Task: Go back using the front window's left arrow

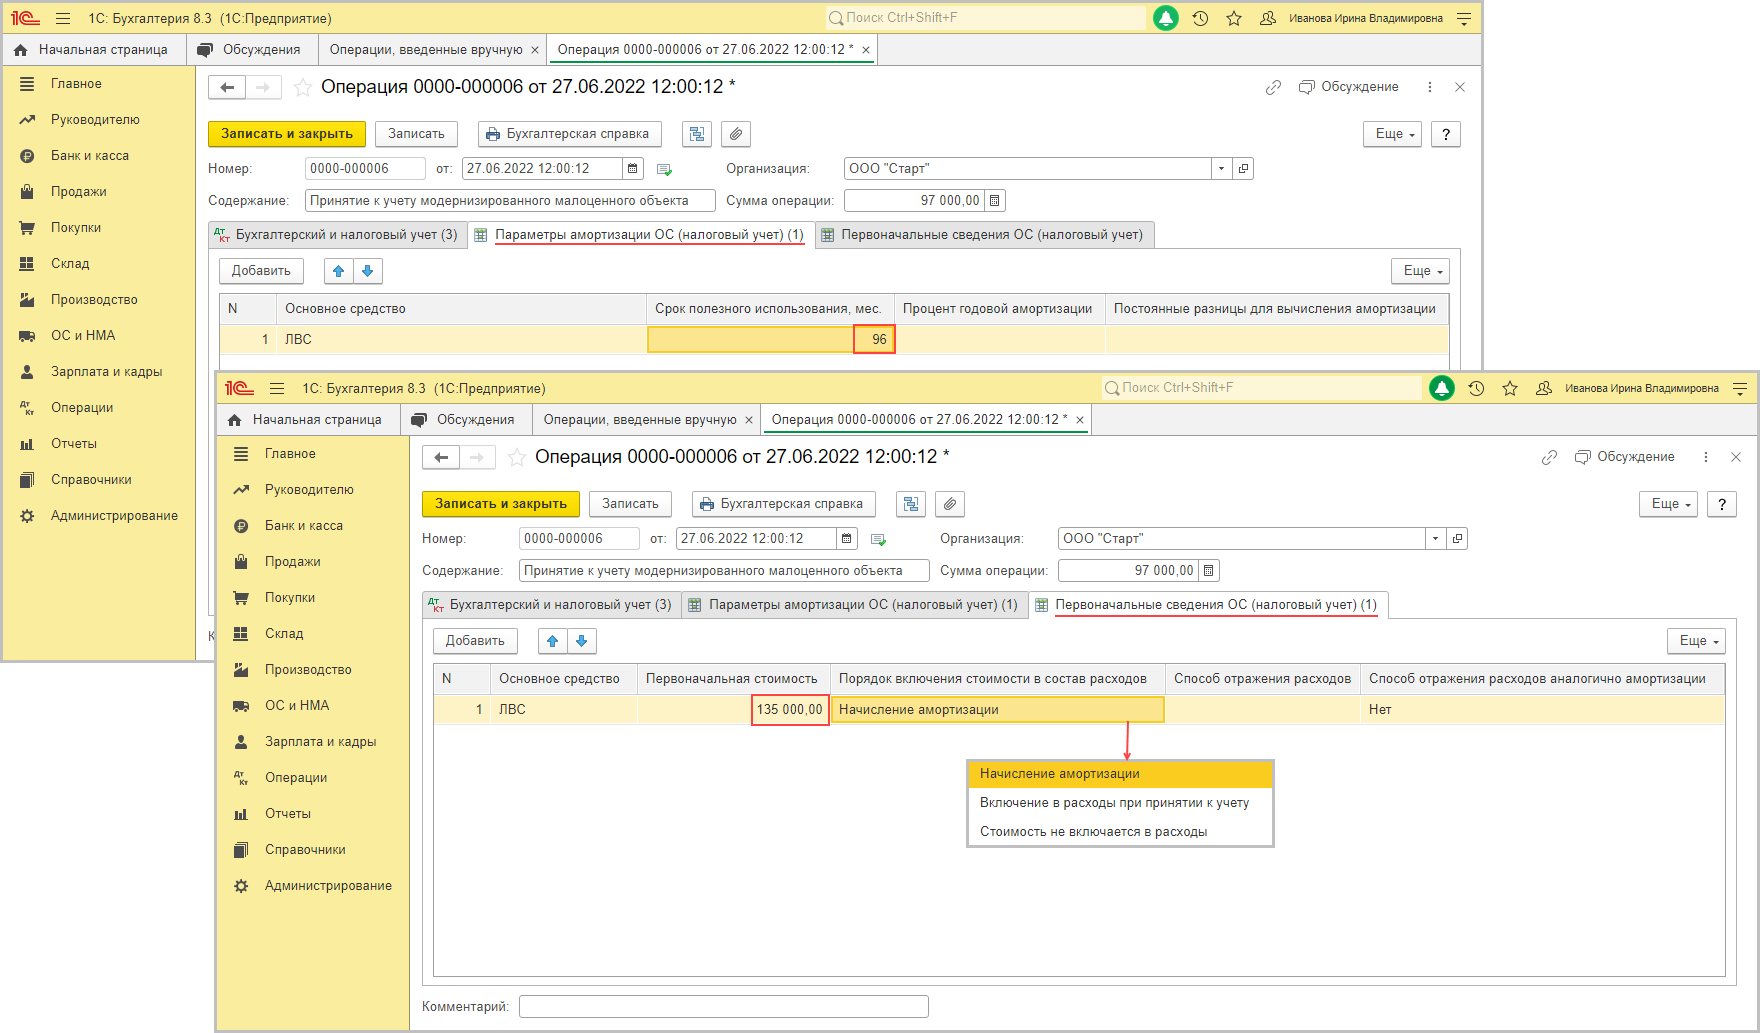Action: 441,457
